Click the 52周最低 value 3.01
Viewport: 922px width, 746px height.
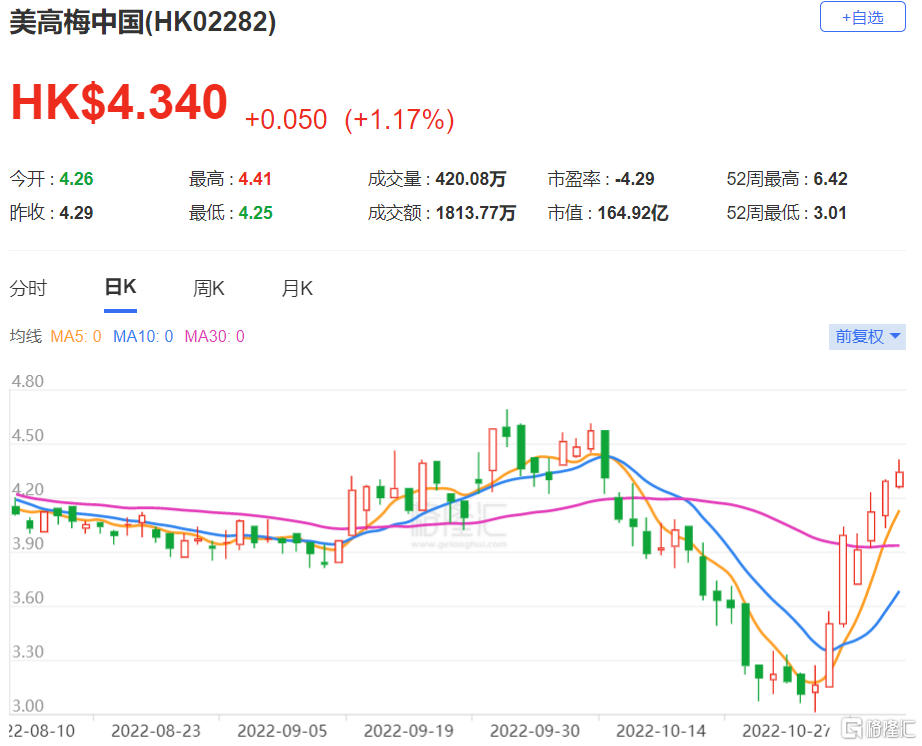(x=830, y=213)
